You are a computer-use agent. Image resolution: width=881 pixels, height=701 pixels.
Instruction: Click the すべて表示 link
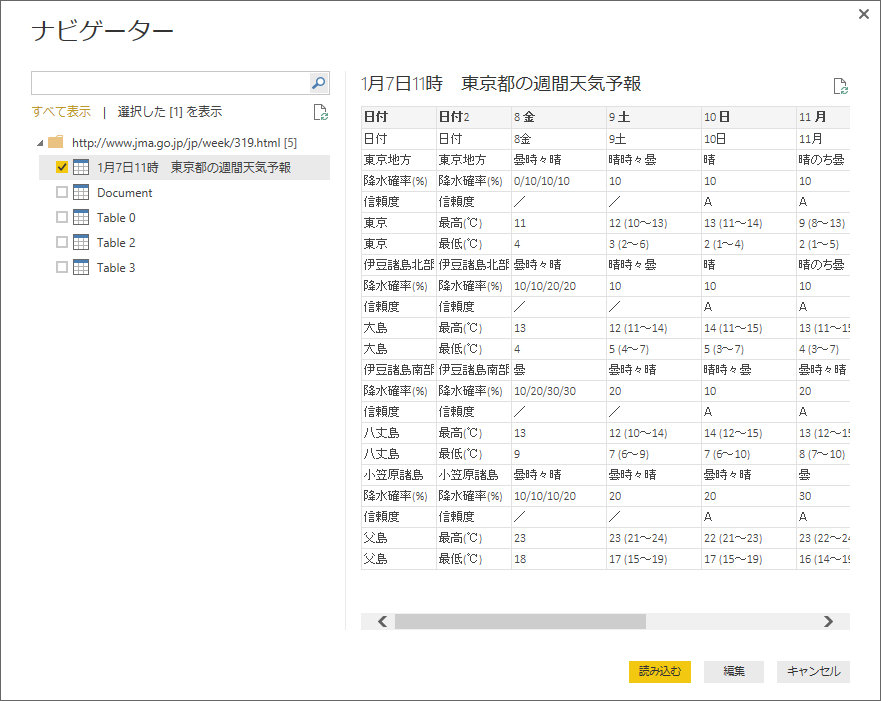(61, 112)
